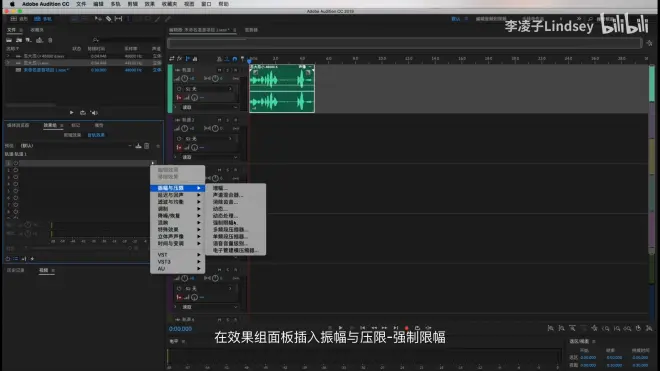The height and width of the screenshot is (371, 660).
Task: Open track 1 automation mode 读取 dropdown
Action: (x=210, y=107)
